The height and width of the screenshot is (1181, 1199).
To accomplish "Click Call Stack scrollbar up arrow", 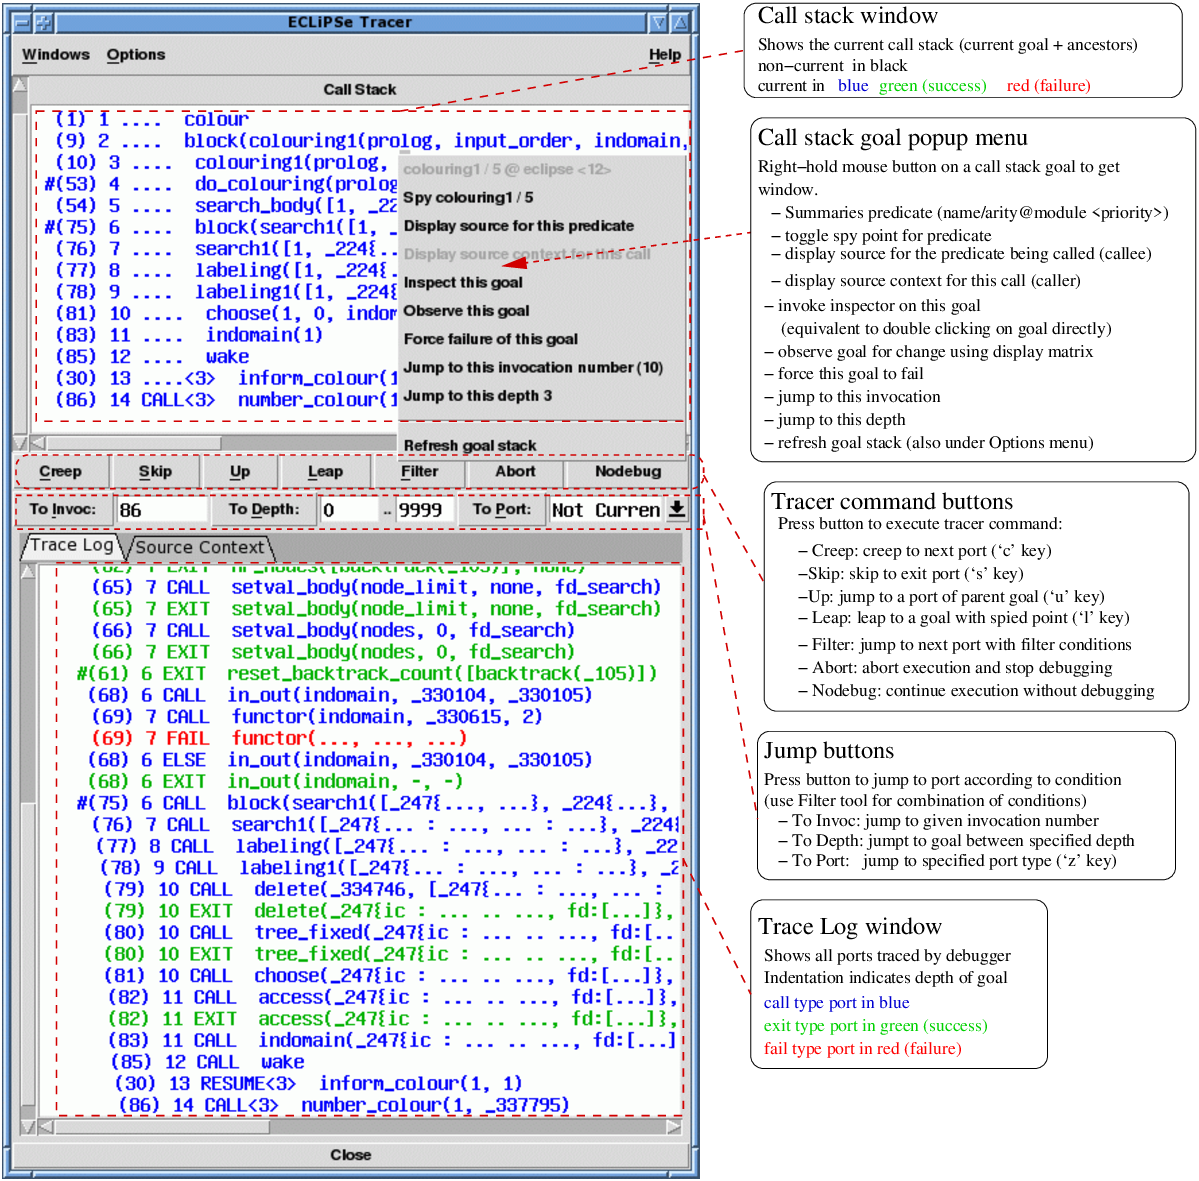I will click(20, 86).
